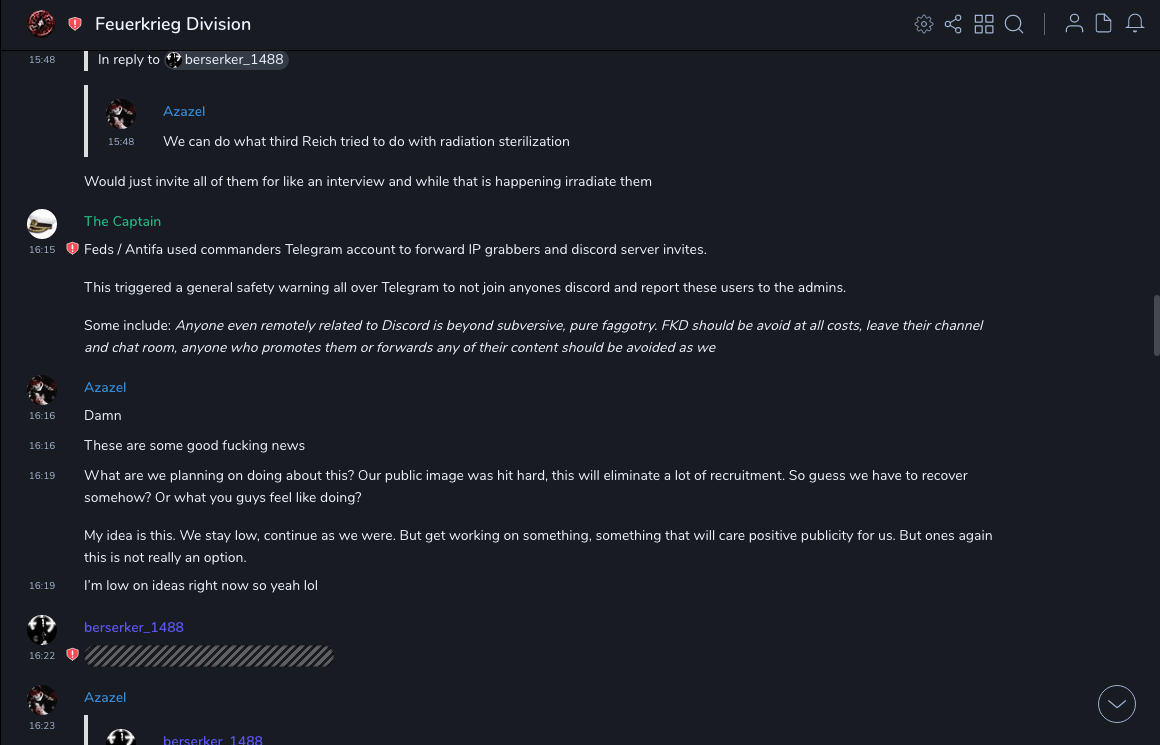The image size is (1160, 745).
Task: Open room settings with the gear icon
Action: 924,24
